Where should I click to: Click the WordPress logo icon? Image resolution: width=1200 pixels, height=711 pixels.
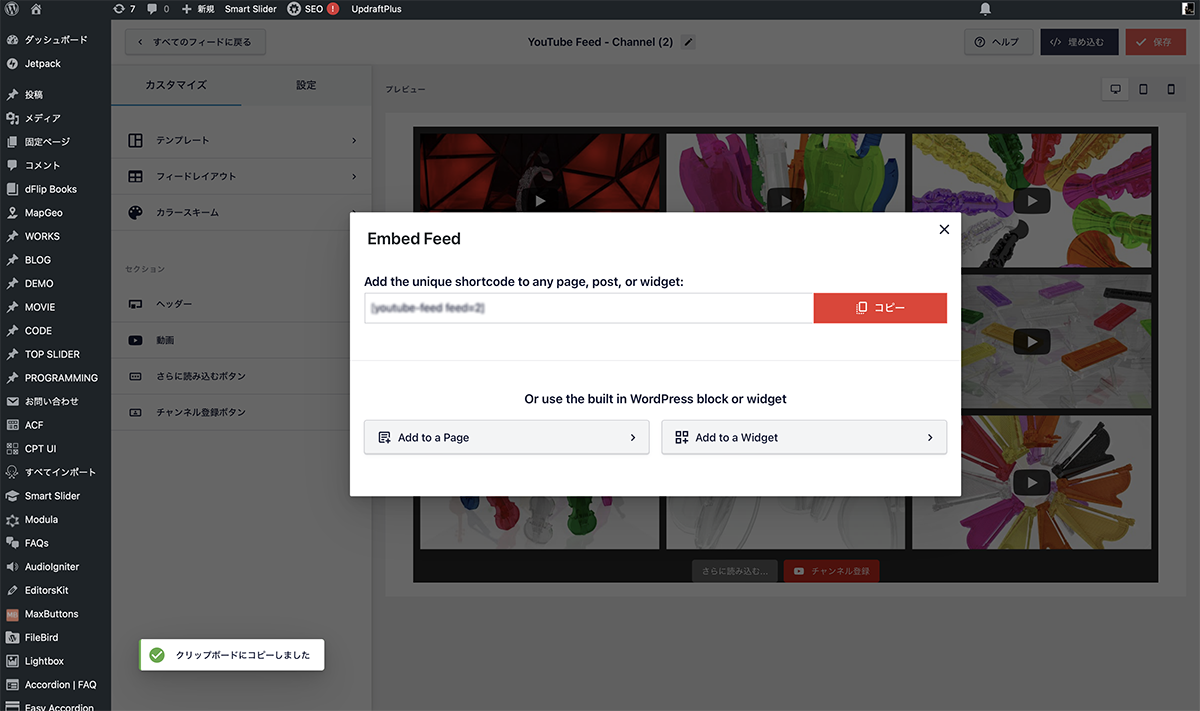pos(12,9)
